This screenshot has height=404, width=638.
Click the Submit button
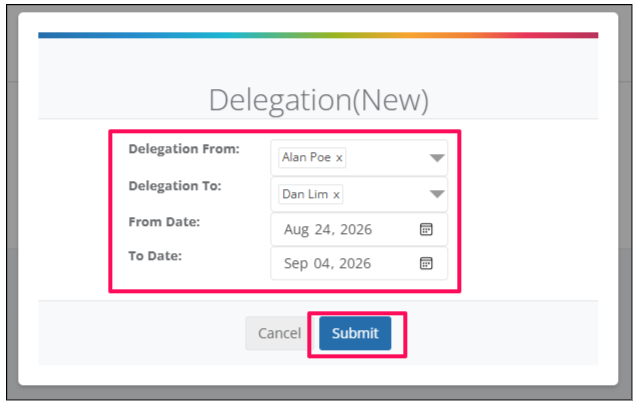point(355,333)
